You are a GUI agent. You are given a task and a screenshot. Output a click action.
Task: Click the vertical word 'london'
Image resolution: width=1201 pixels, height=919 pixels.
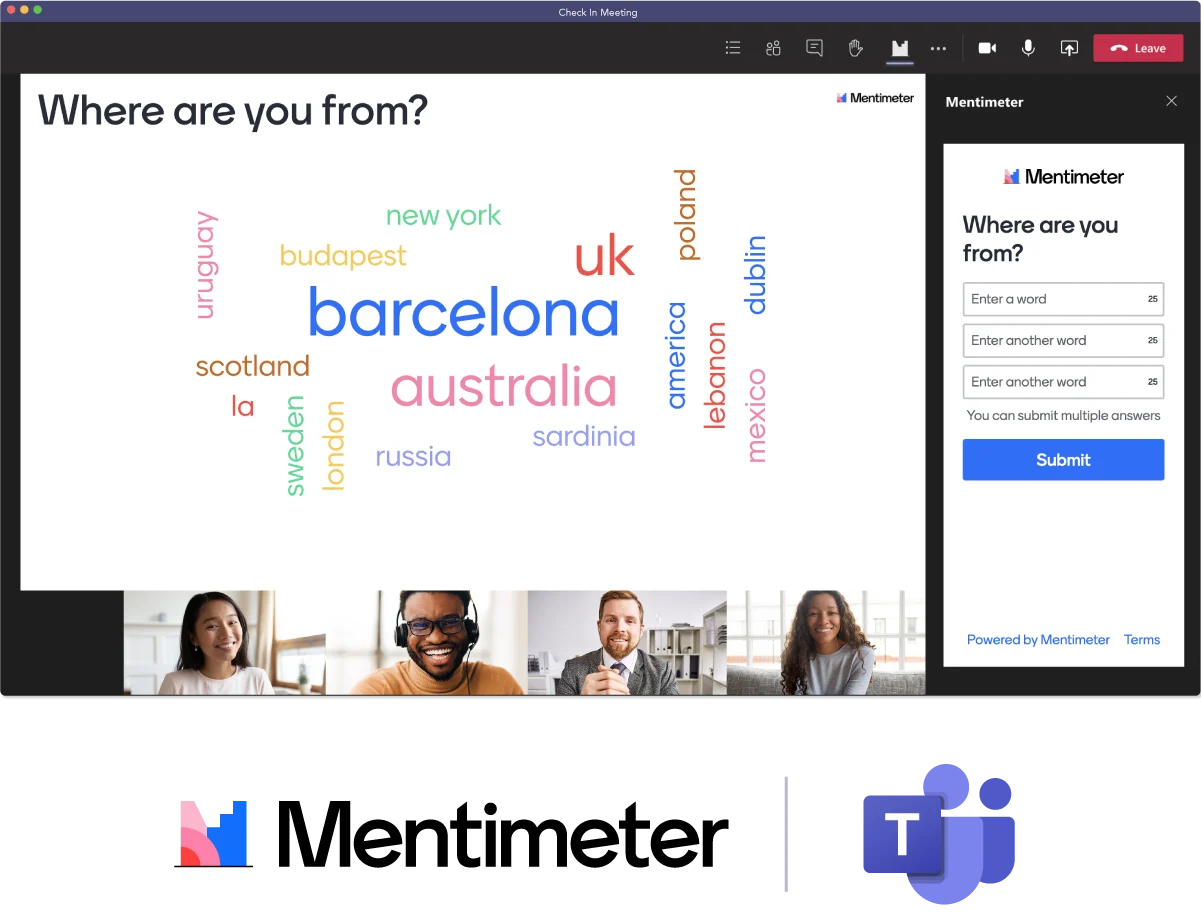(333, 446)
